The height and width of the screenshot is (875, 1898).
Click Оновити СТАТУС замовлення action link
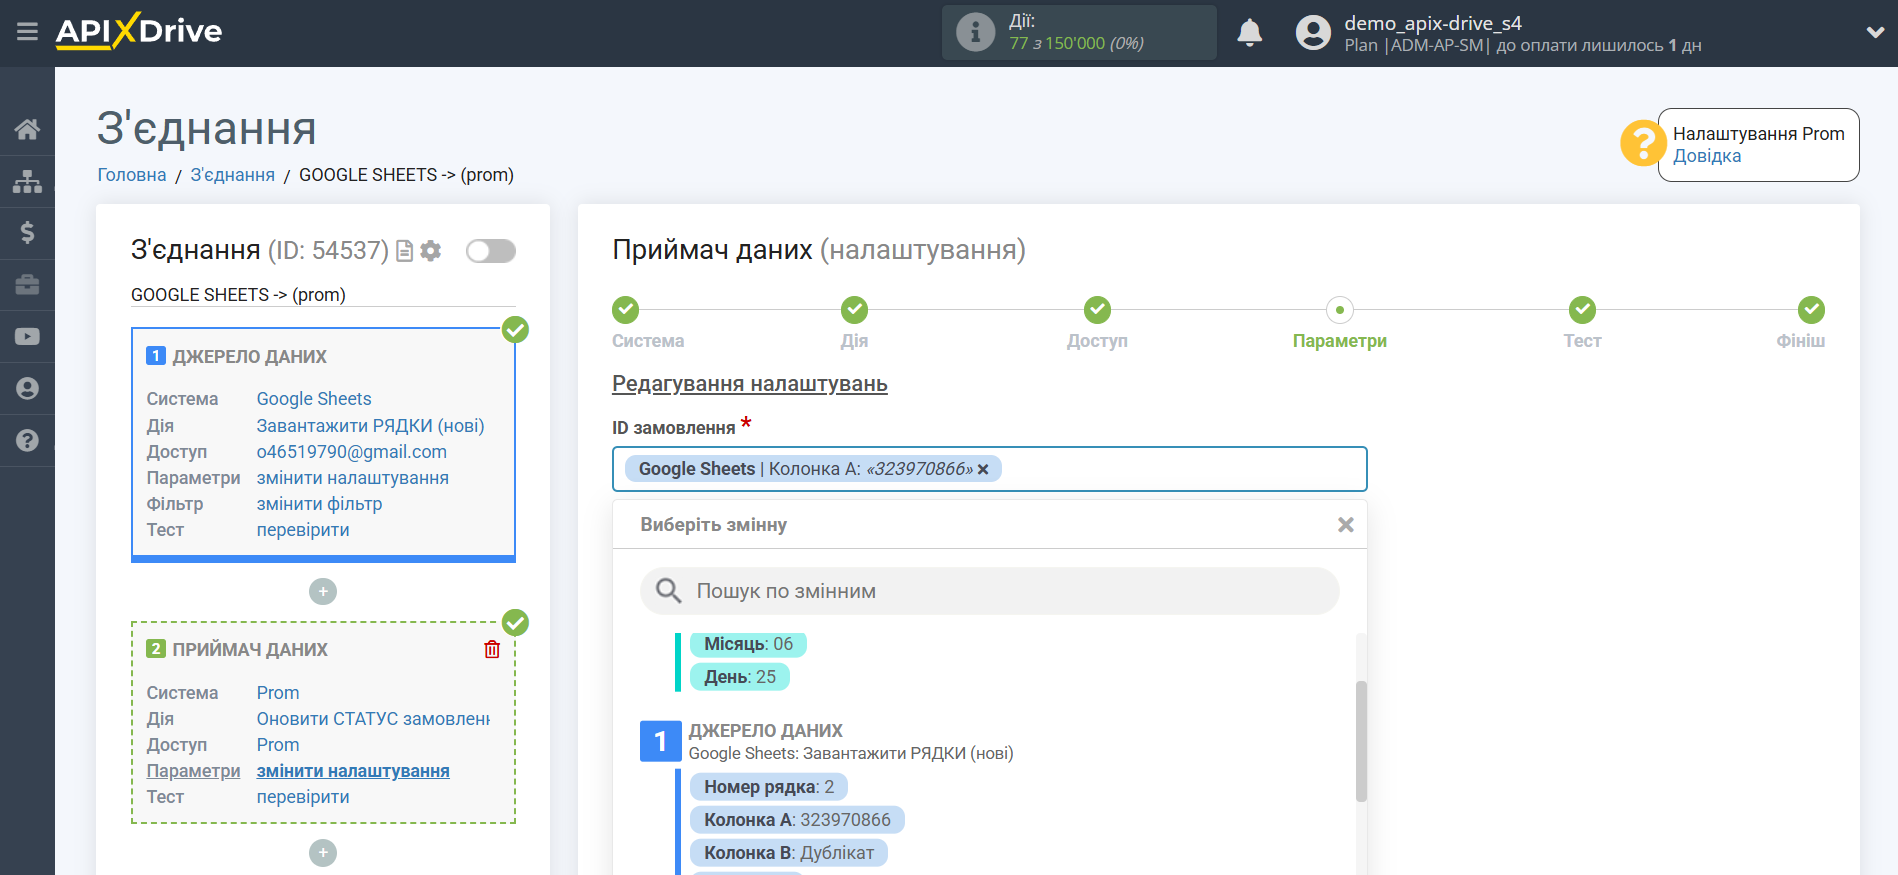click(x=373, y=719)
